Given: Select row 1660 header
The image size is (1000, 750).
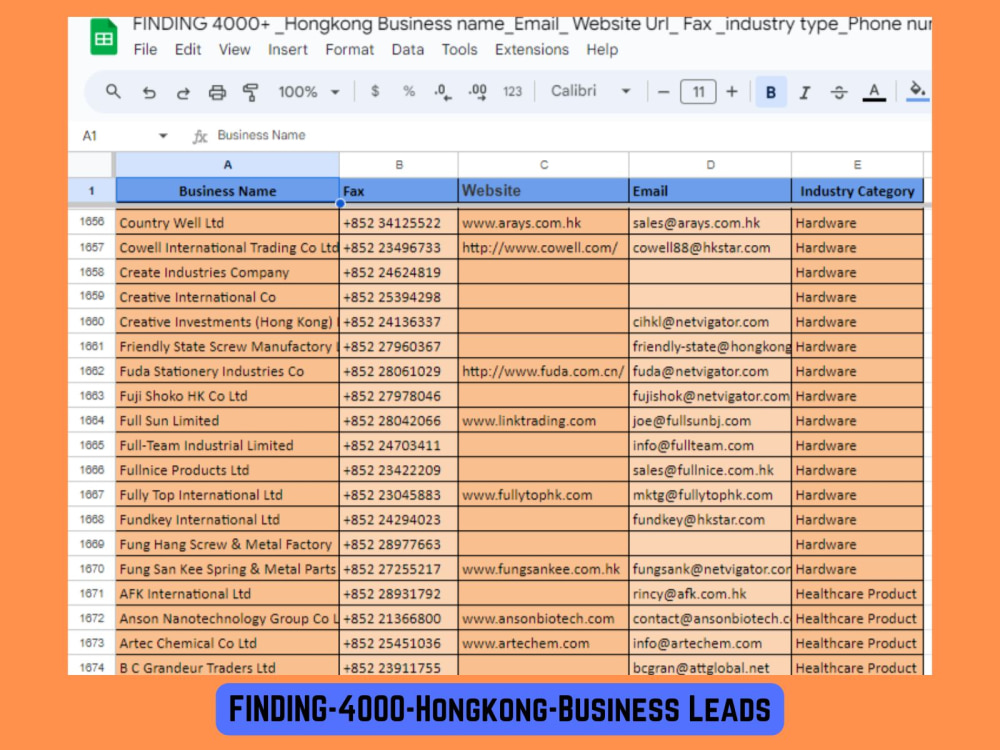Looking at the screenshot, I should click(x=91, y=321).
